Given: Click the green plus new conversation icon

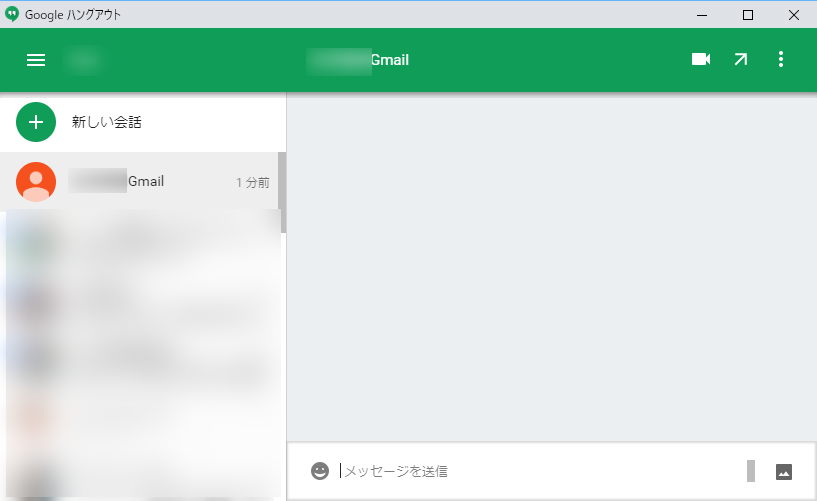Looking at the screenshot, I should pos(36,122).
